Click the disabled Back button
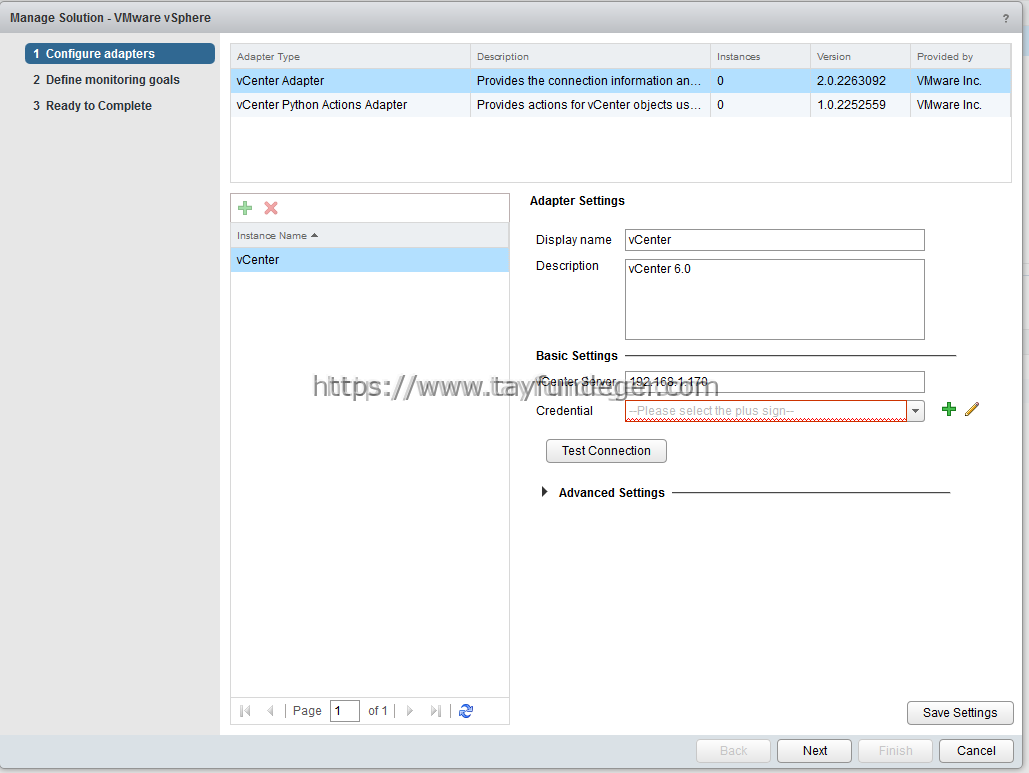The height and width of the screenshot is (773, 1029). click(x=733, y=751)
